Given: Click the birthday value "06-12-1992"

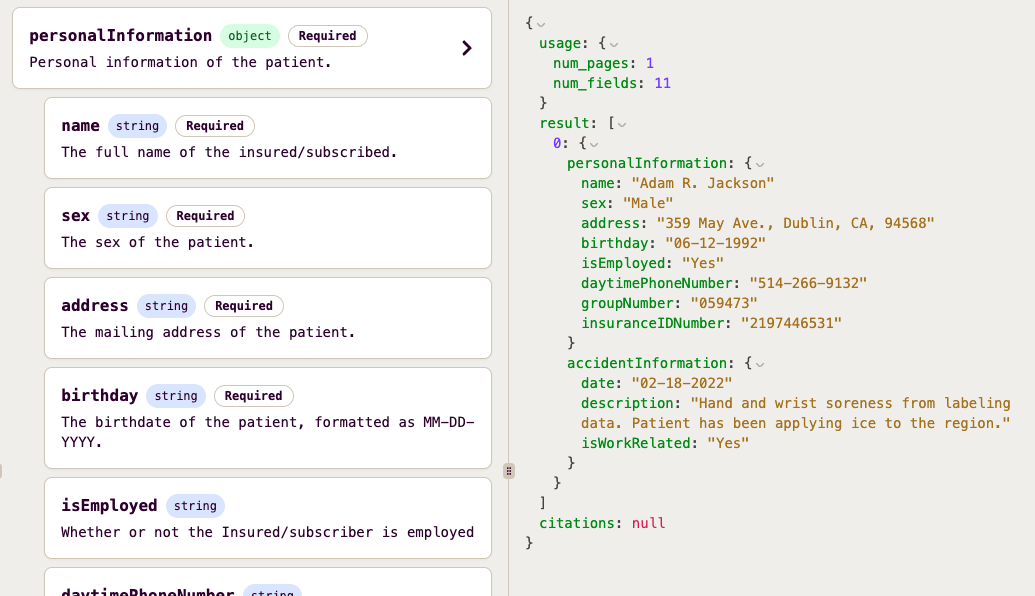Looking at the screenshot, I should tap(715, 243).
